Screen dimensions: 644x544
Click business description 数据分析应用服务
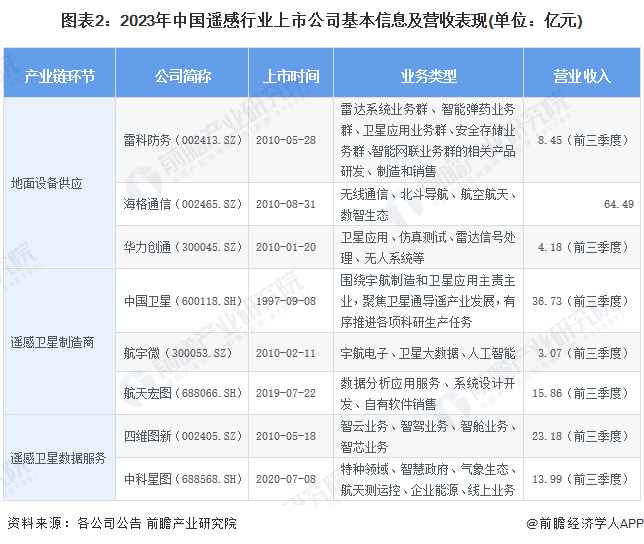click(428, 393)
